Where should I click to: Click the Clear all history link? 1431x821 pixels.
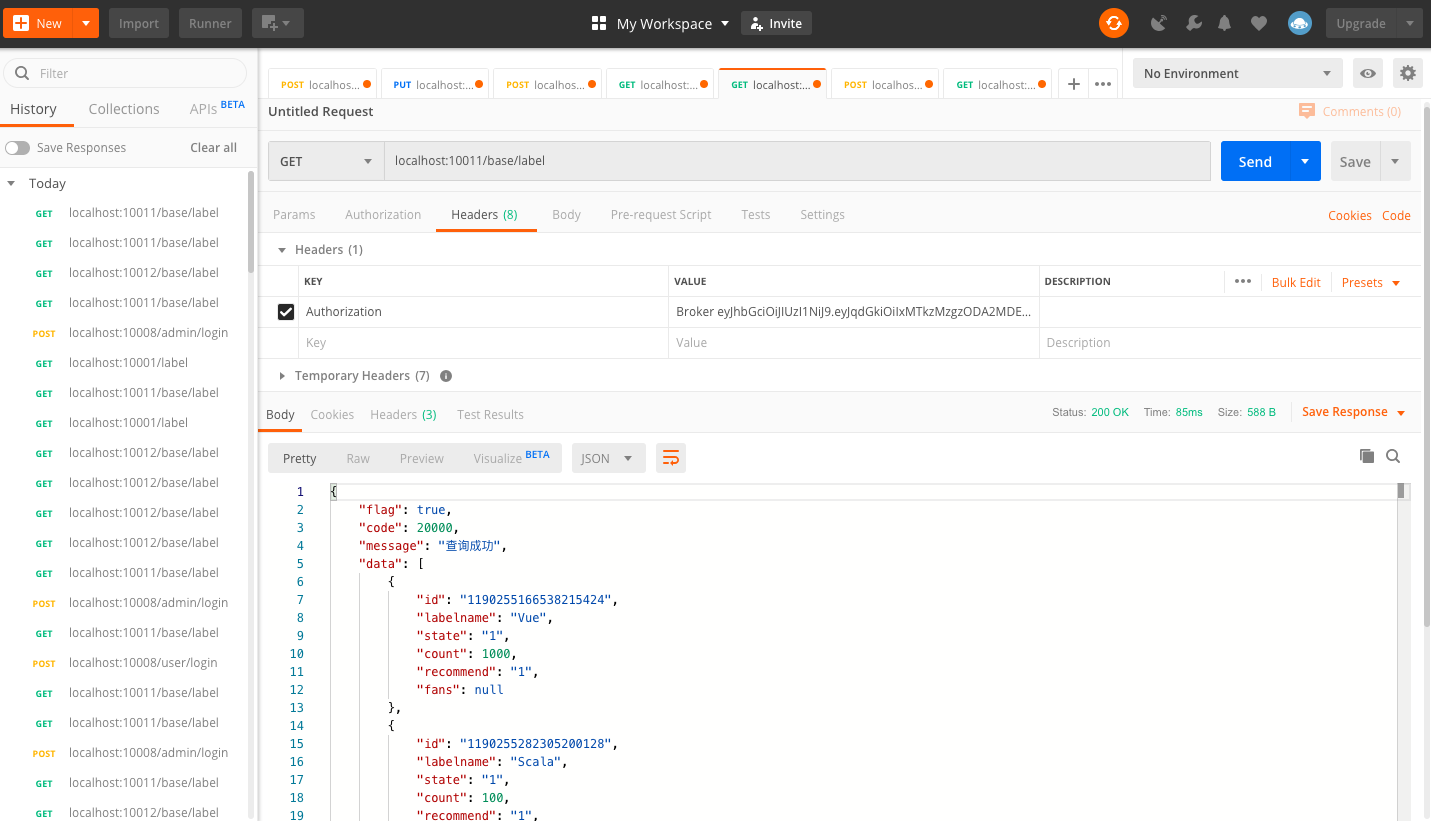(x=214, y=148)
